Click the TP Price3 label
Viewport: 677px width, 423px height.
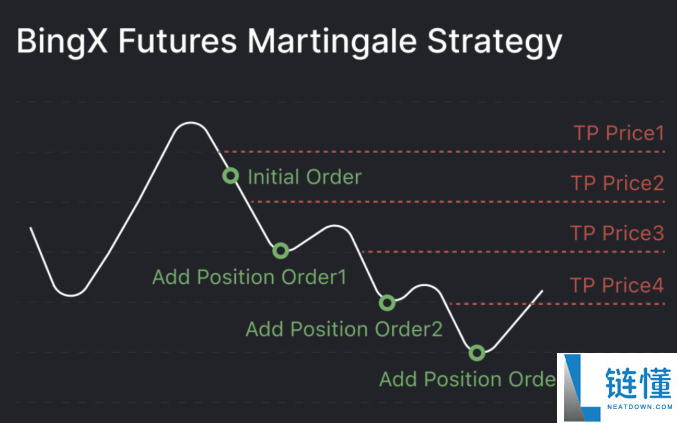tap(617, 233)
